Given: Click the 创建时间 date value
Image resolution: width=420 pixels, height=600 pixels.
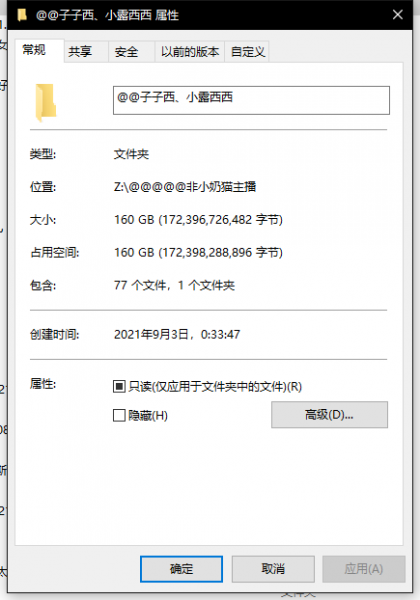Looking at the screenshot, I should [x=177, y=334].
